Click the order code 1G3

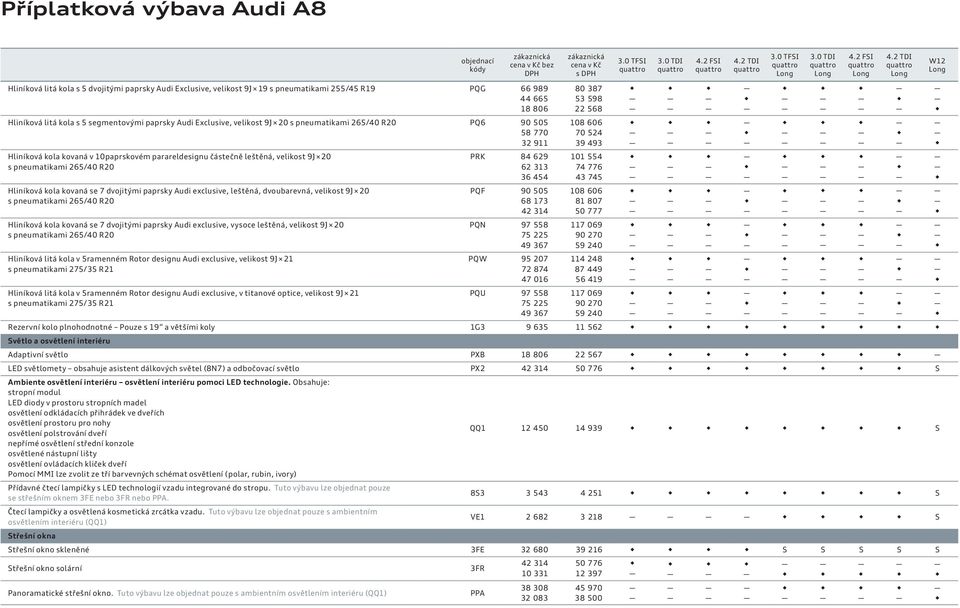tap(478, 328)
